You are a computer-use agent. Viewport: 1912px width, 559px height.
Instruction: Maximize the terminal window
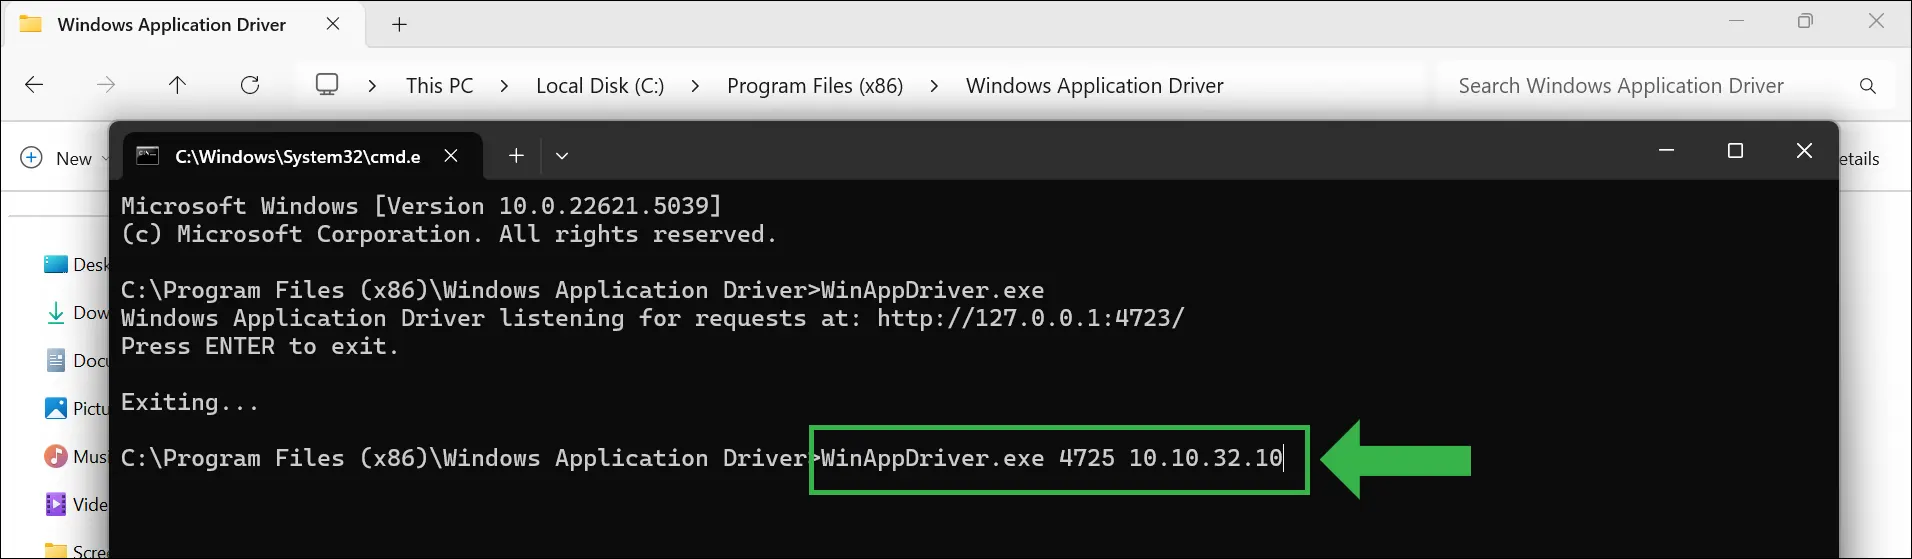(x=1735, y=151)
